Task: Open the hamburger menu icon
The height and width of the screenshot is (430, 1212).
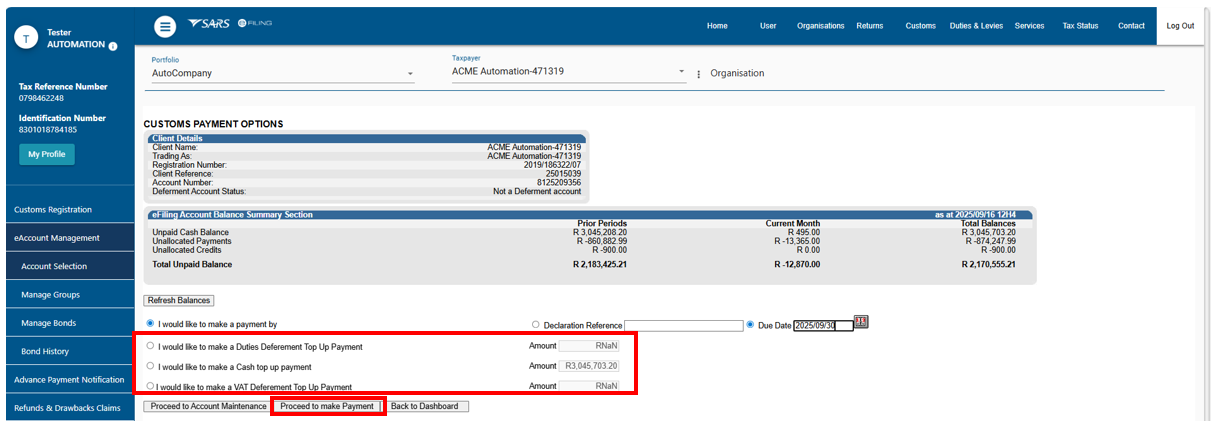Action: (x=166, y=27)
